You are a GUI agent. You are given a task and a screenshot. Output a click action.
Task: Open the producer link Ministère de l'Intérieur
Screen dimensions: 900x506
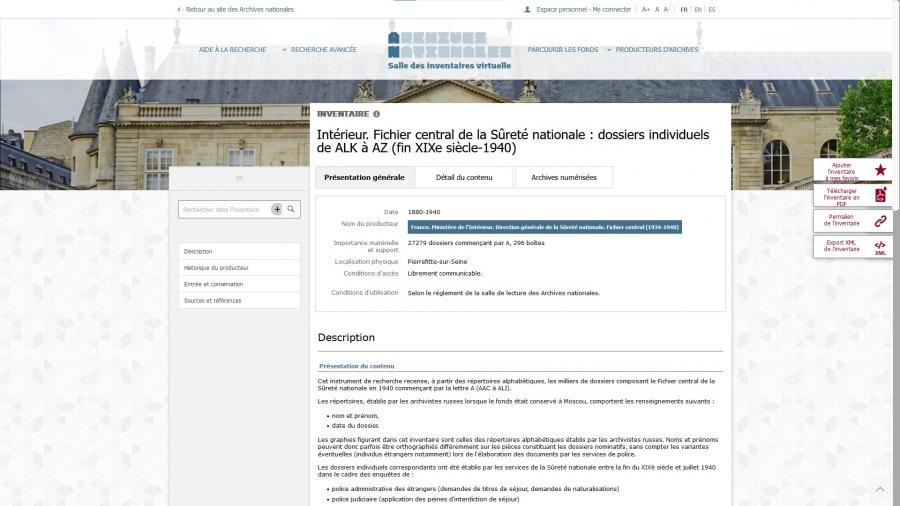[x=545, y=227]
